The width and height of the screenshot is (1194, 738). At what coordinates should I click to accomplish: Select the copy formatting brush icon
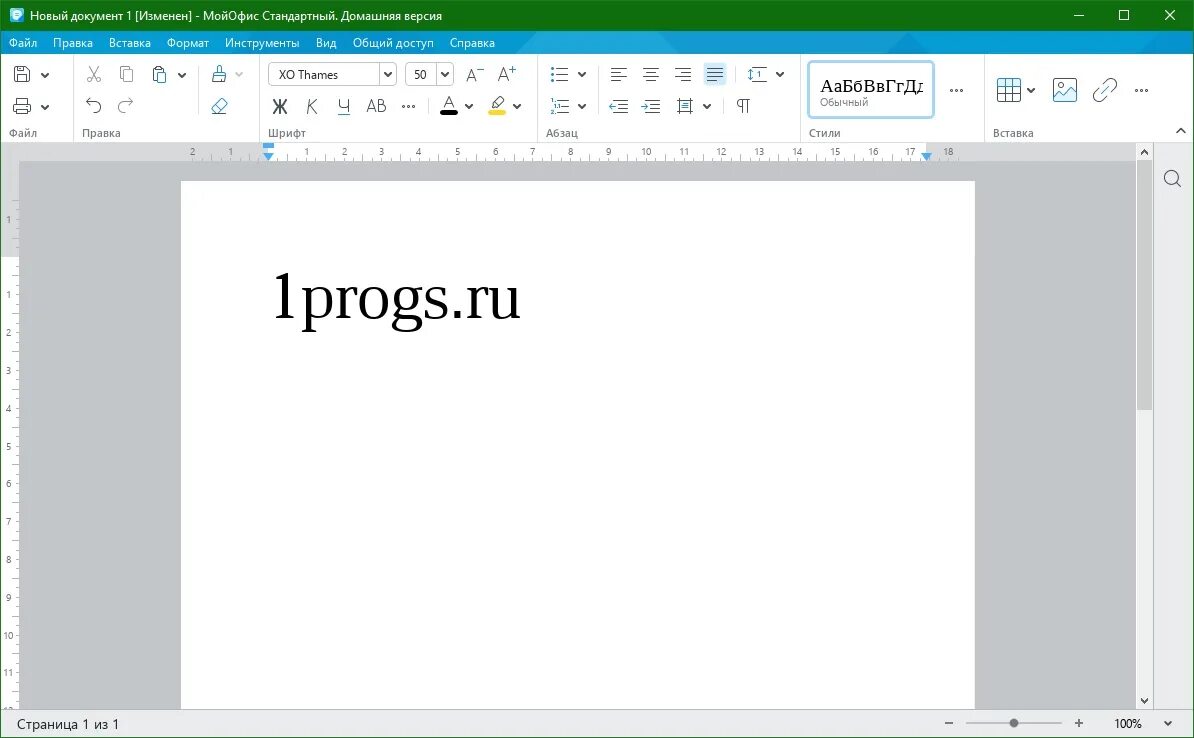coord(219,74)
